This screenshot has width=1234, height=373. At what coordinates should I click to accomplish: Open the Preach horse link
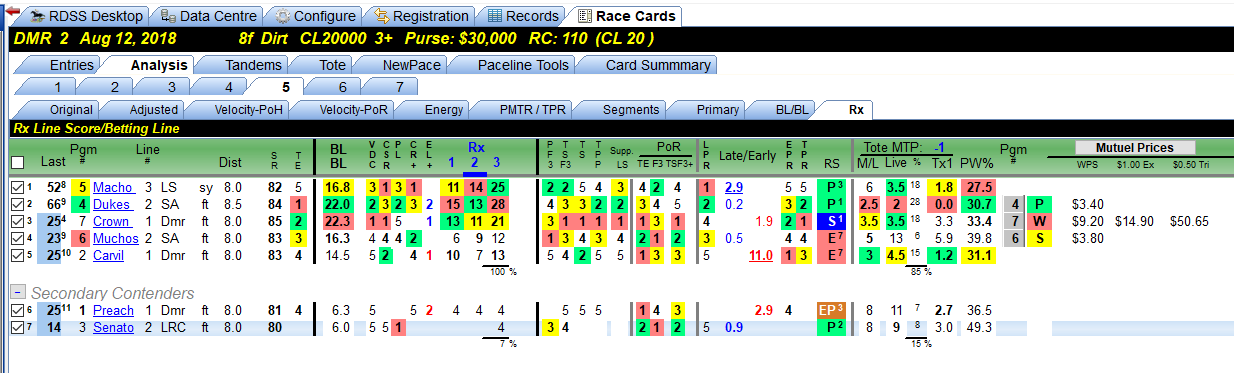pos(113,310)
